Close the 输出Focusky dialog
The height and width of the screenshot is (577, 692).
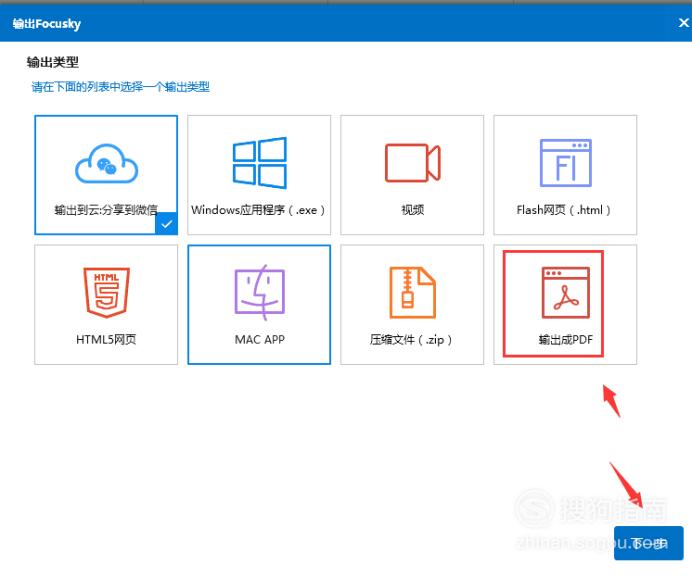tap(684, 23)
